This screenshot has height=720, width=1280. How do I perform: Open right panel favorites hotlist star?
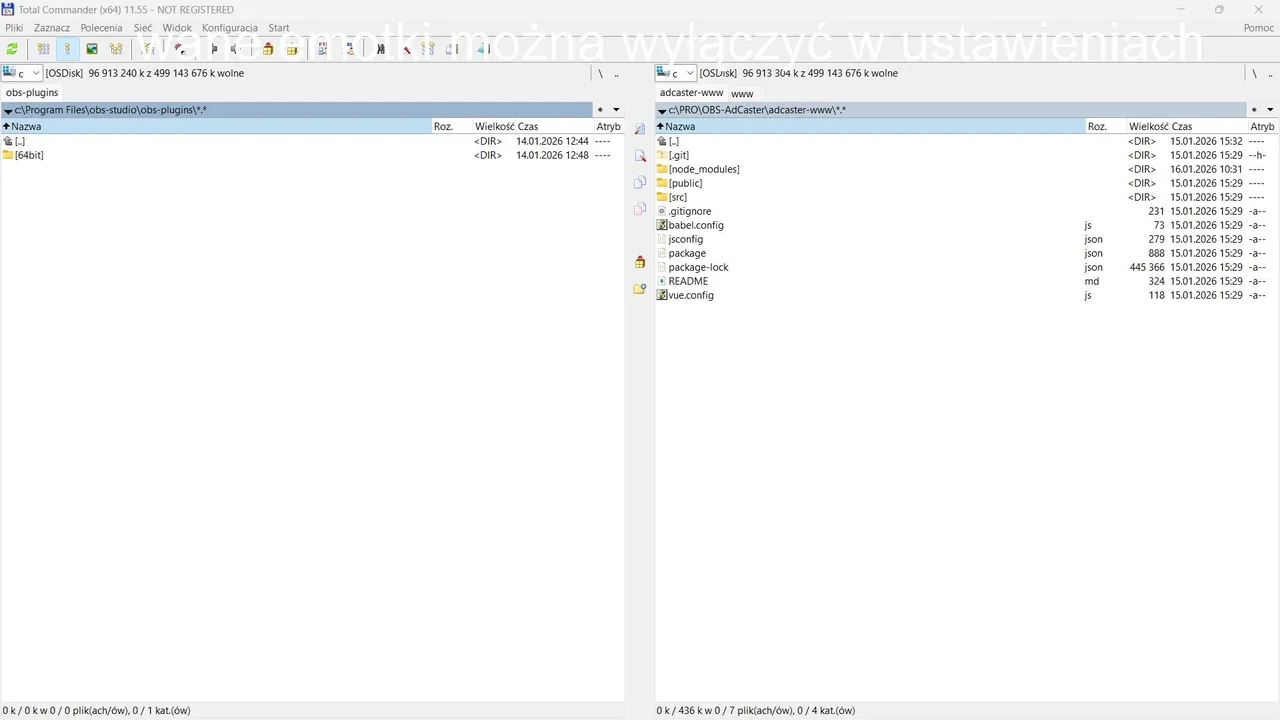click(1254, 110)
